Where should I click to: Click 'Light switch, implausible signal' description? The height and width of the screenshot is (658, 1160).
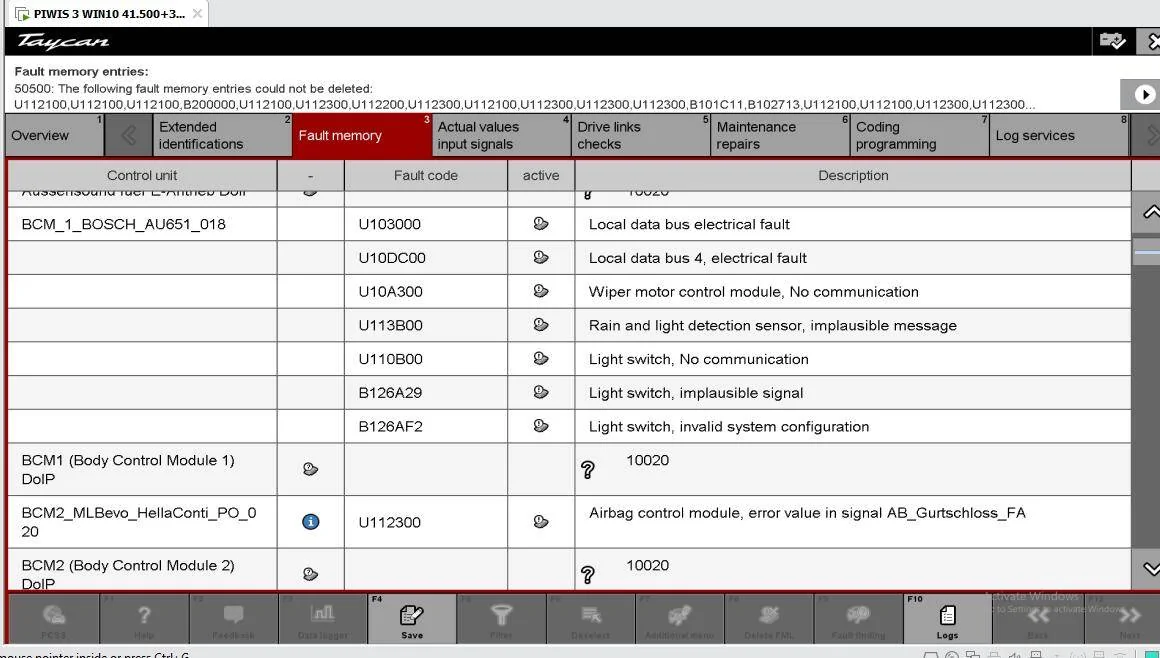pos(695,393)
